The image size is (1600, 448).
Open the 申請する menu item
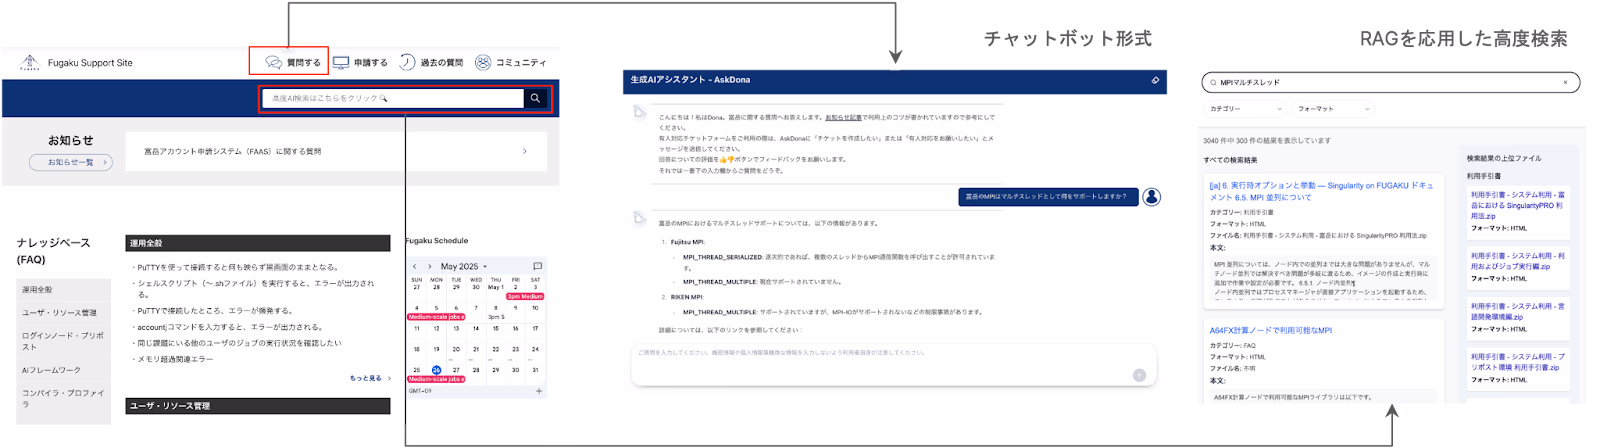point(360,62)
